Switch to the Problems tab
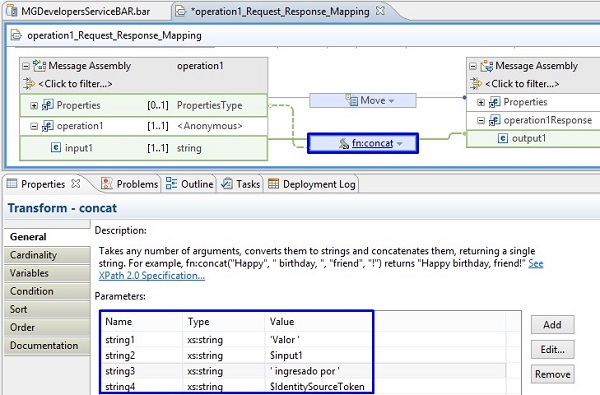The height and width of the screenshot is (395, 600). [130, 184]
